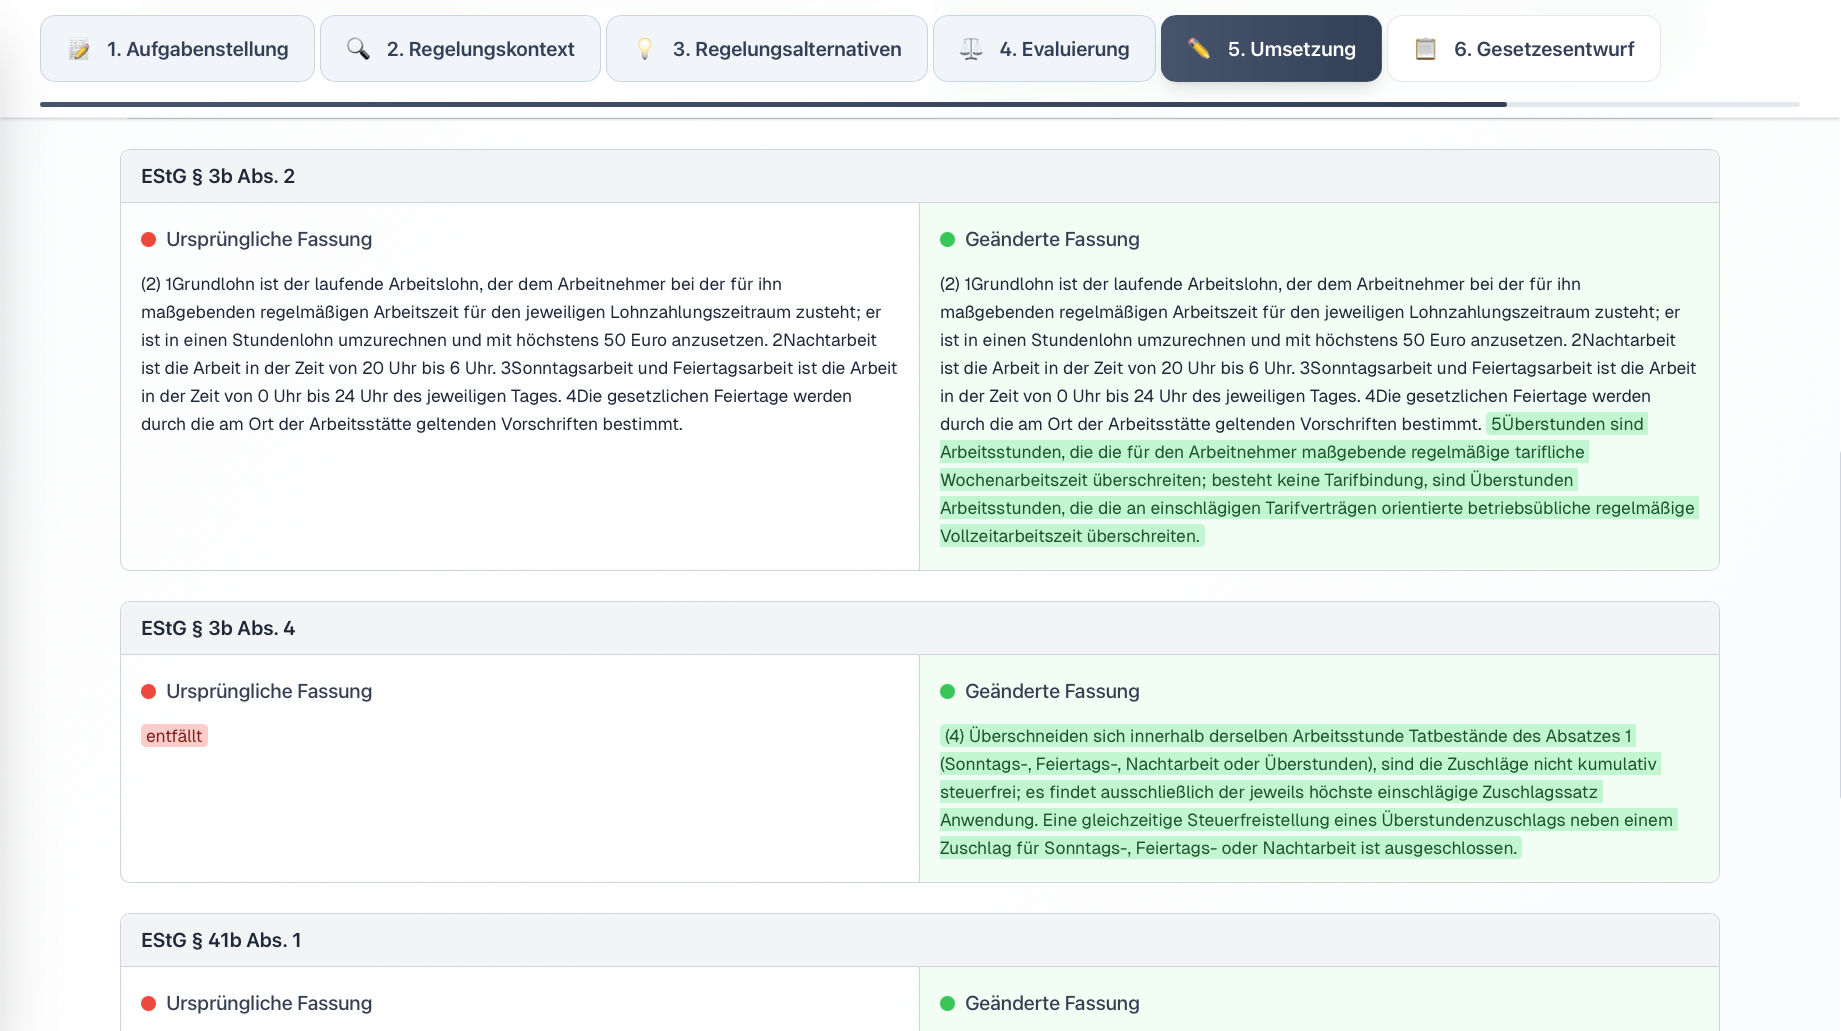Click the red 'entfällt' badge
The height and width of the screenshot is (1031, 1841).
pos(174,736)
